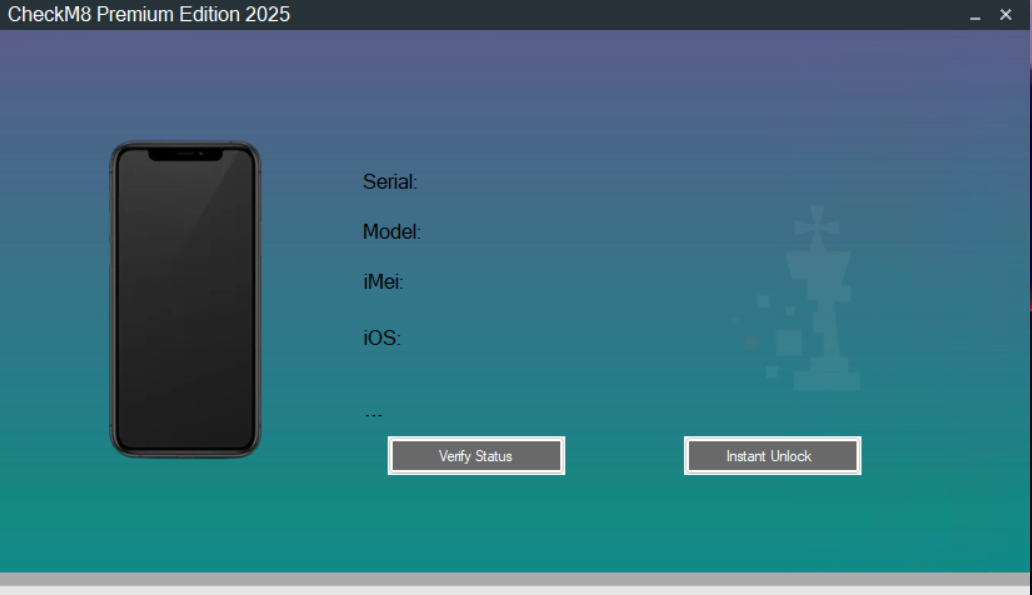This screenshot has width=1032, height=595.
Task: Select the iMei label
Action: pos(383,283)
